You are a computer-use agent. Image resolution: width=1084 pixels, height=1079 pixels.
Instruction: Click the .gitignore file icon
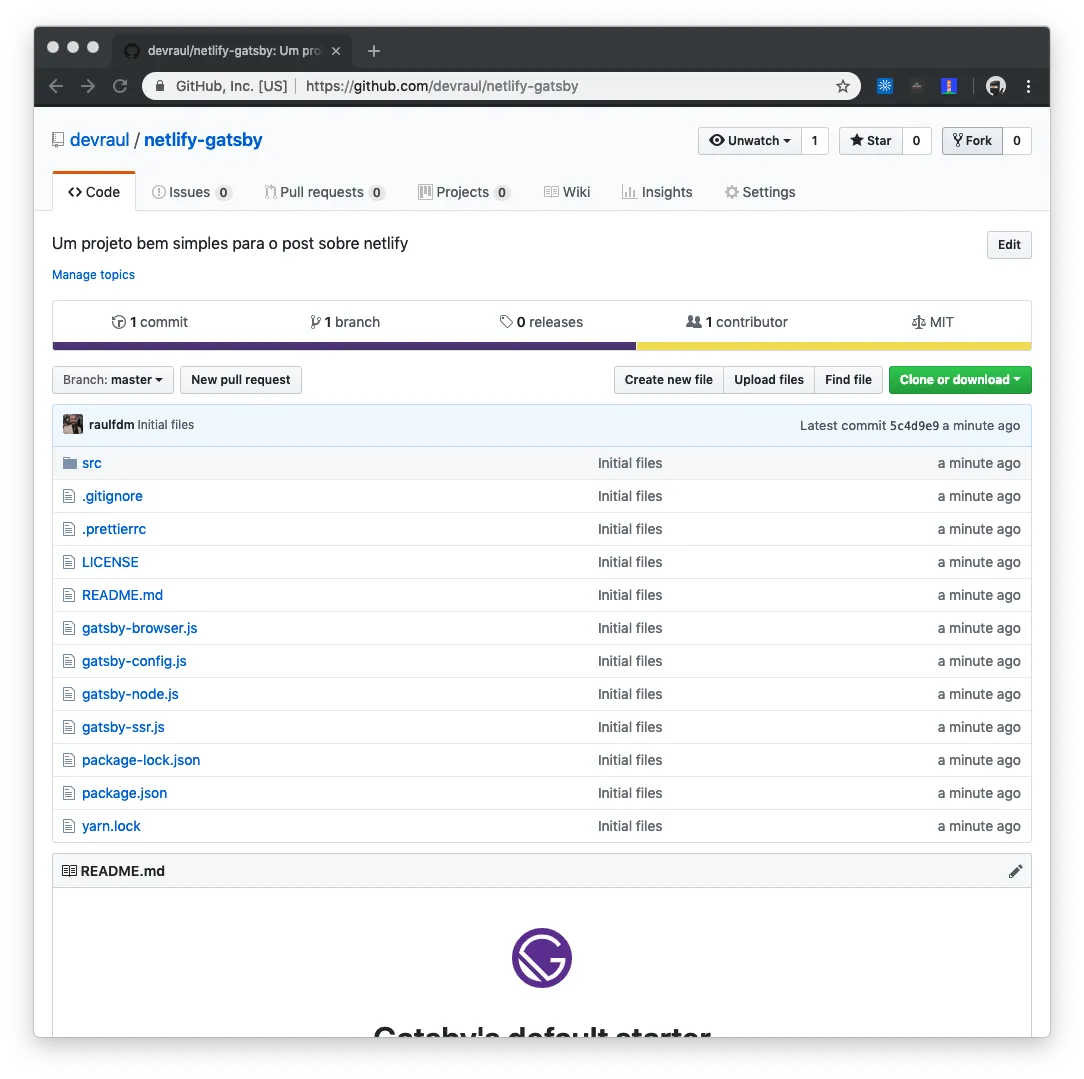tap(68, 496)
